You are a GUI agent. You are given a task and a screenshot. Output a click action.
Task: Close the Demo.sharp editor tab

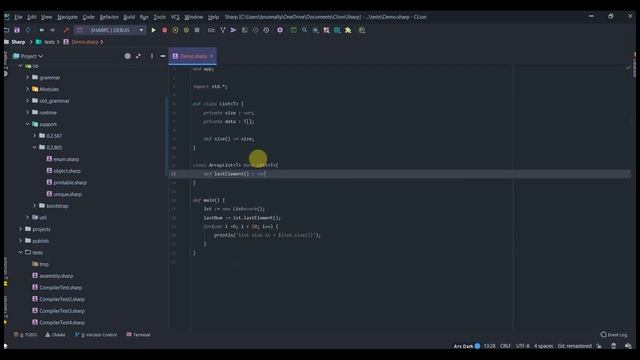pos(212,56)
